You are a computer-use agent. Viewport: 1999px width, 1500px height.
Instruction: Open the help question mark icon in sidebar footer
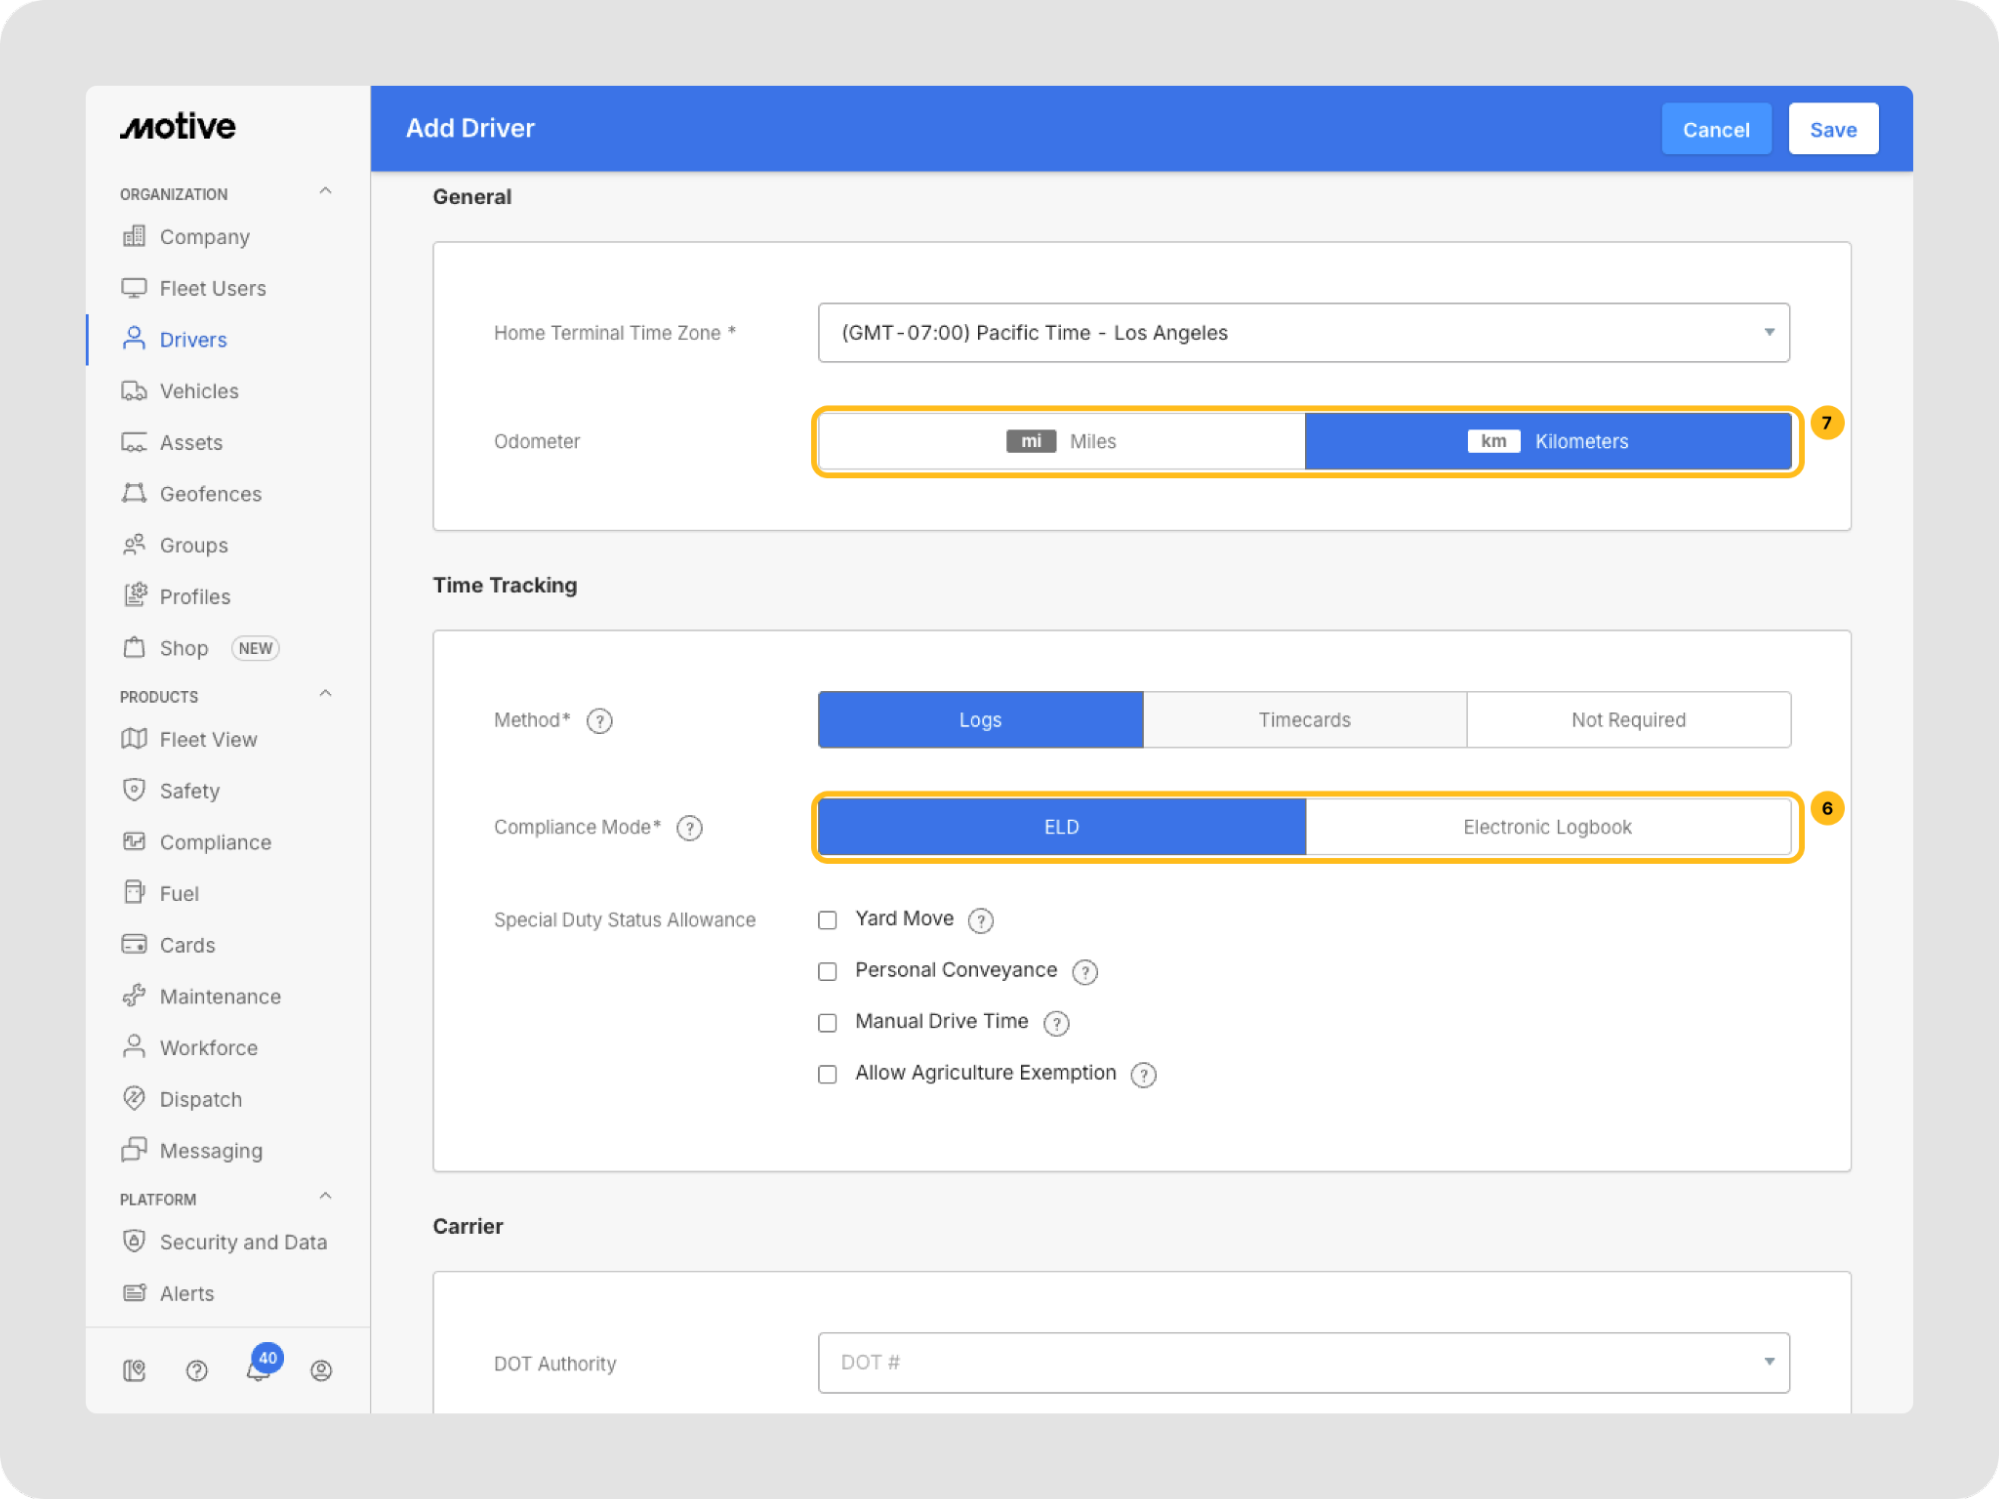coord(197,1370)
